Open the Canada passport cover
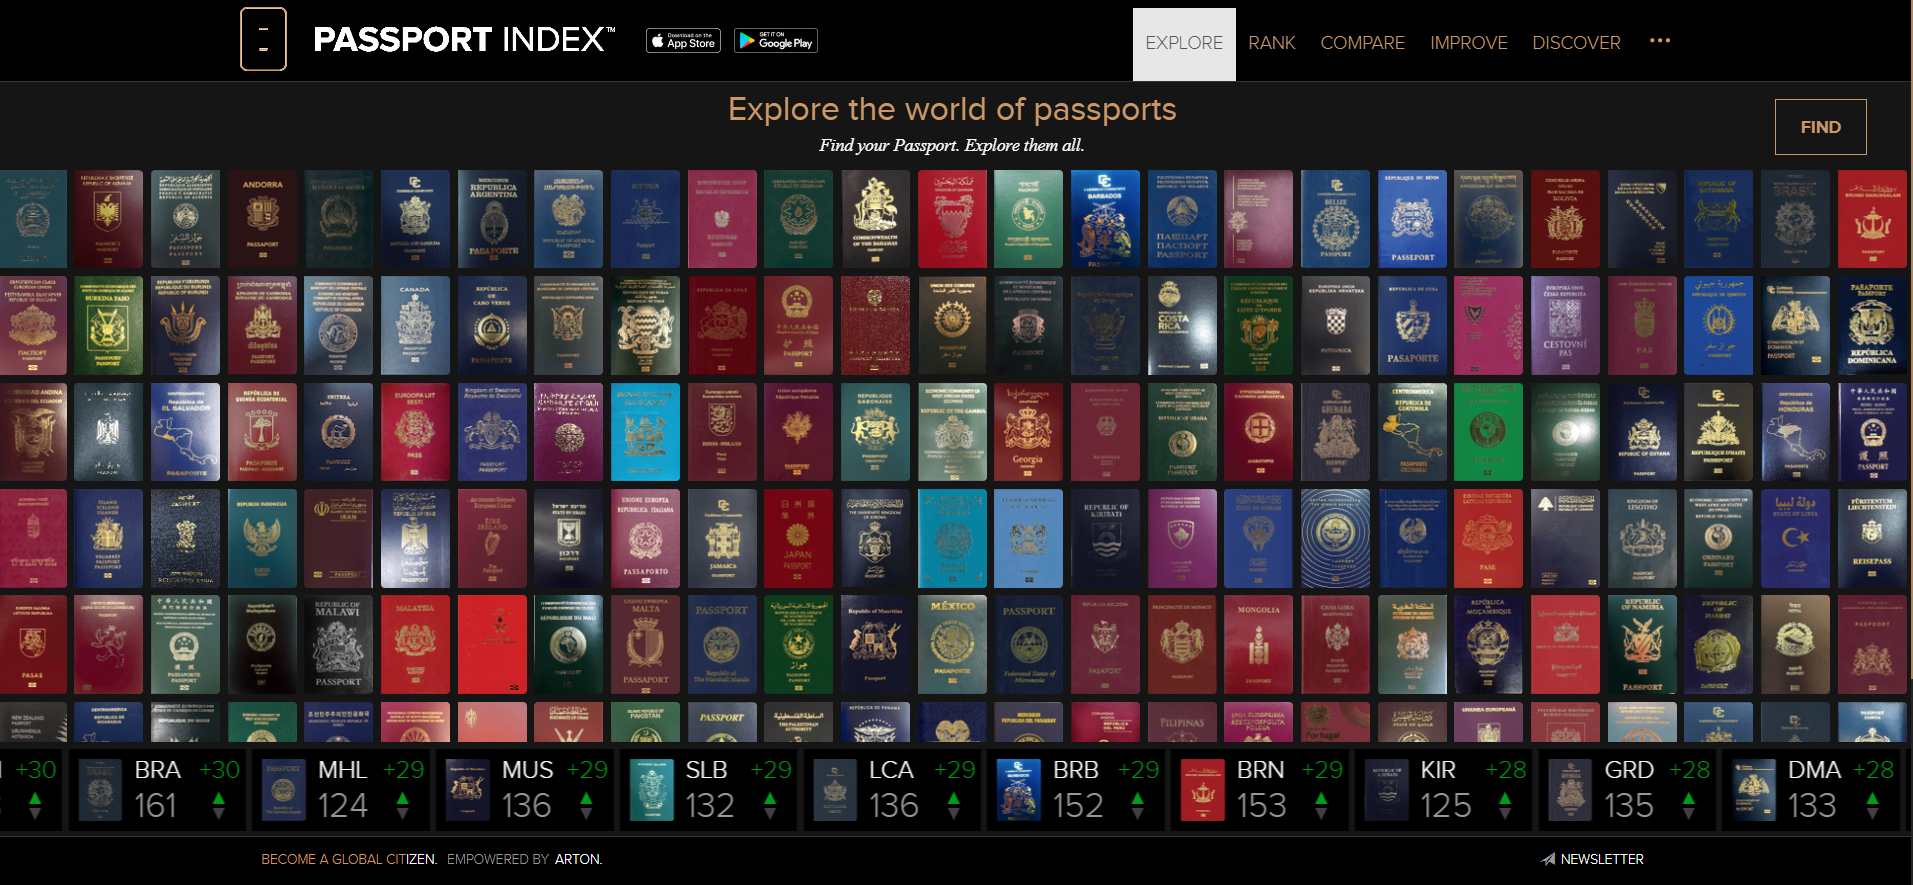 tap(415, 326)
